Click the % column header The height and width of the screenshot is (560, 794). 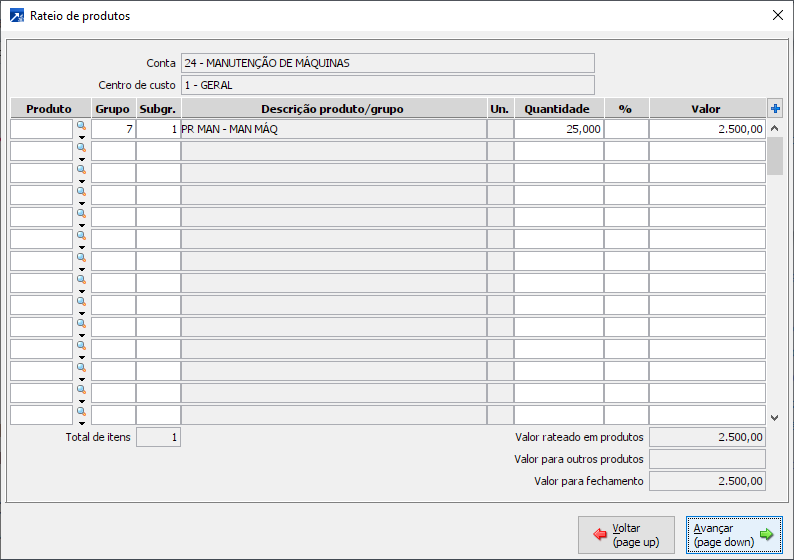coord(626,109)
